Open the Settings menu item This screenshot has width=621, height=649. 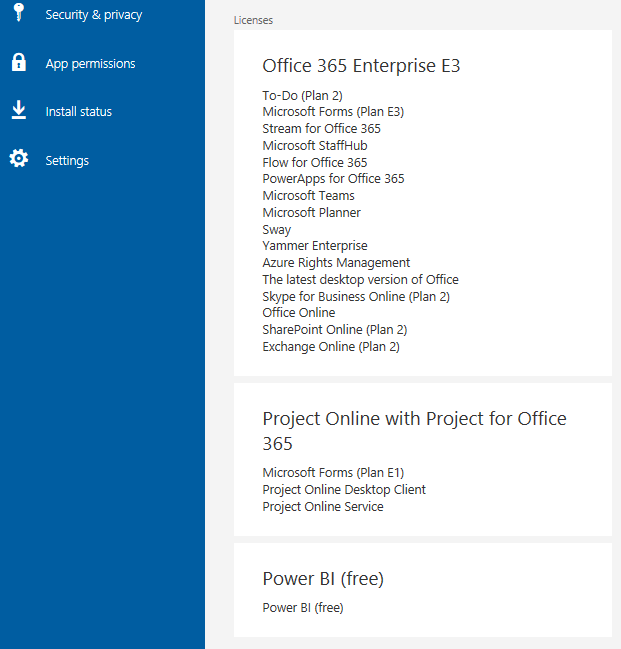(67, 161)
